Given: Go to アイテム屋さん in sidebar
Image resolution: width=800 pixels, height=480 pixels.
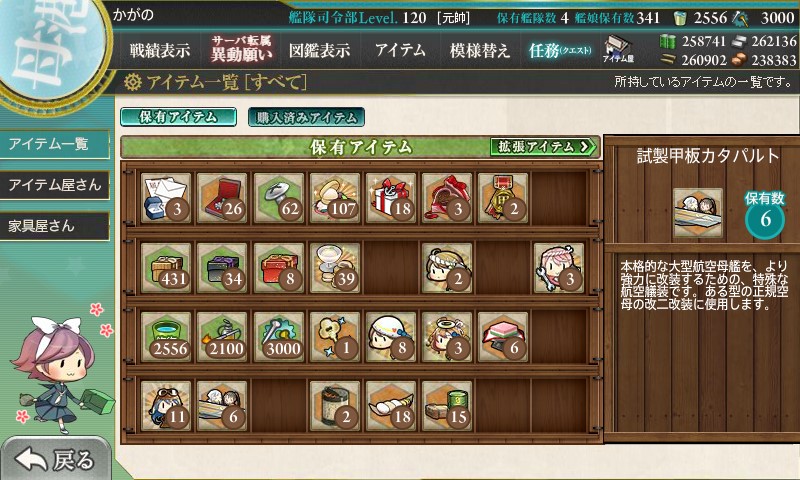Looking at the screenshot, I should coord(55,185).
